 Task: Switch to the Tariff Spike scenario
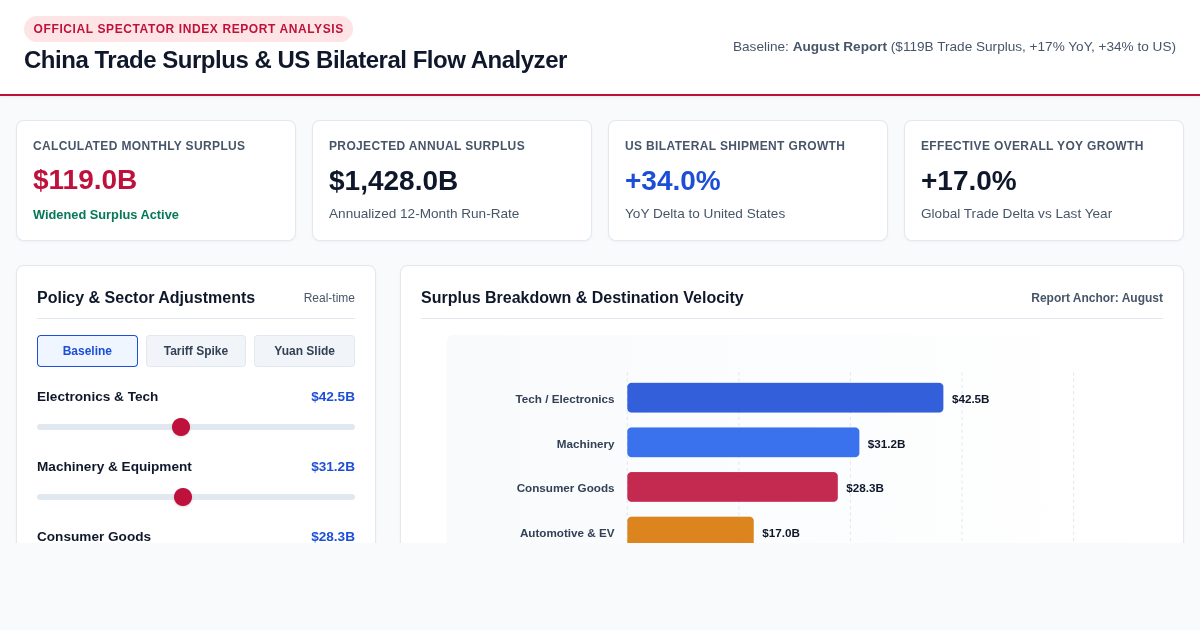[196, 351]
